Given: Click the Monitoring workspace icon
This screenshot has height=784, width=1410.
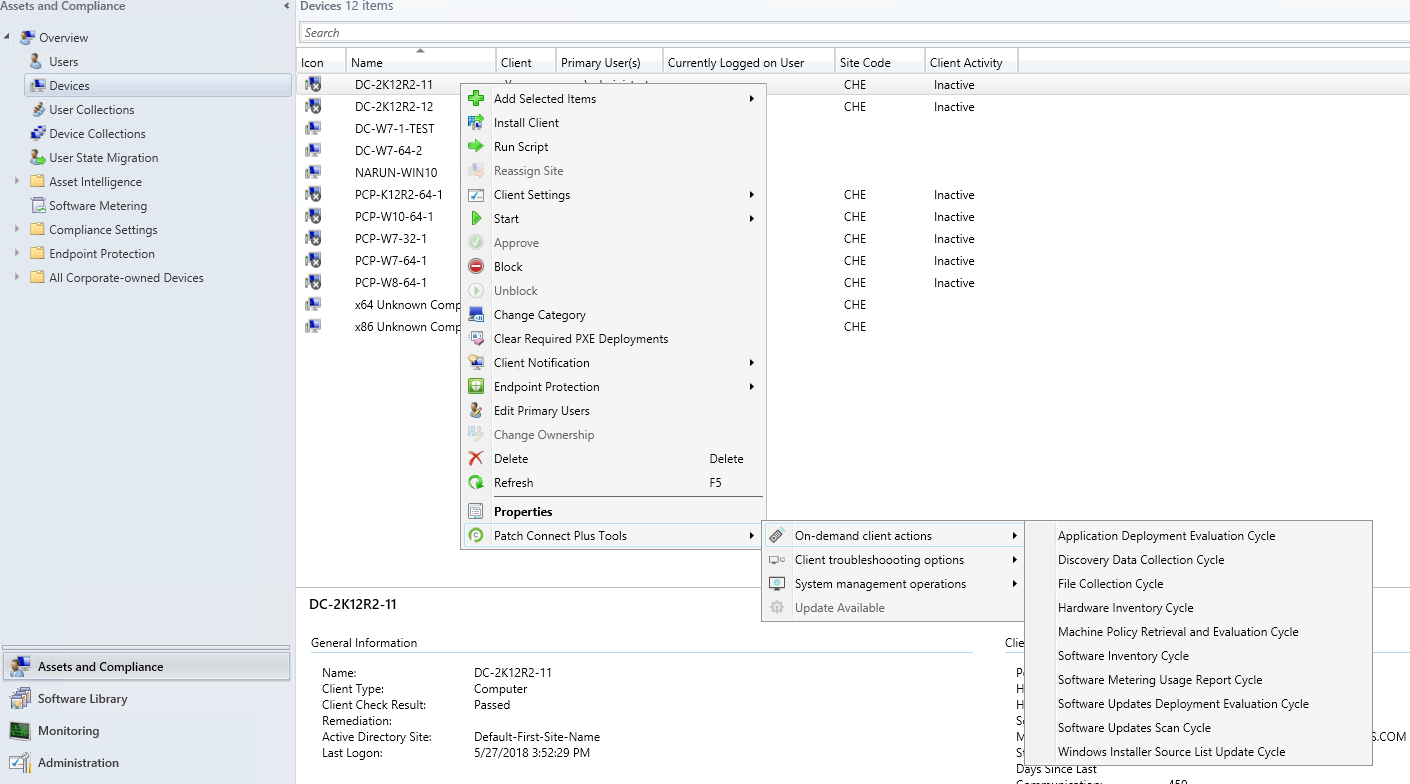Looking at the screenshot, I should [19, 731].
